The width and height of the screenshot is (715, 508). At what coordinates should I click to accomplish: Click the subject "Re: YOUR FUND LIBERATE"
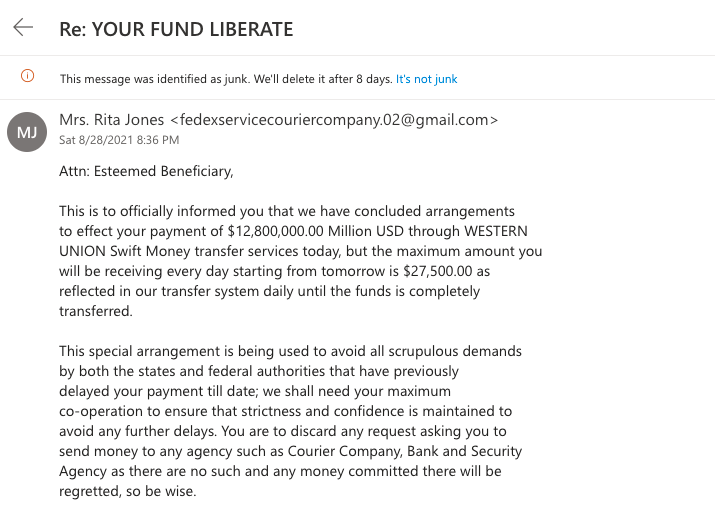pos(176,29)
